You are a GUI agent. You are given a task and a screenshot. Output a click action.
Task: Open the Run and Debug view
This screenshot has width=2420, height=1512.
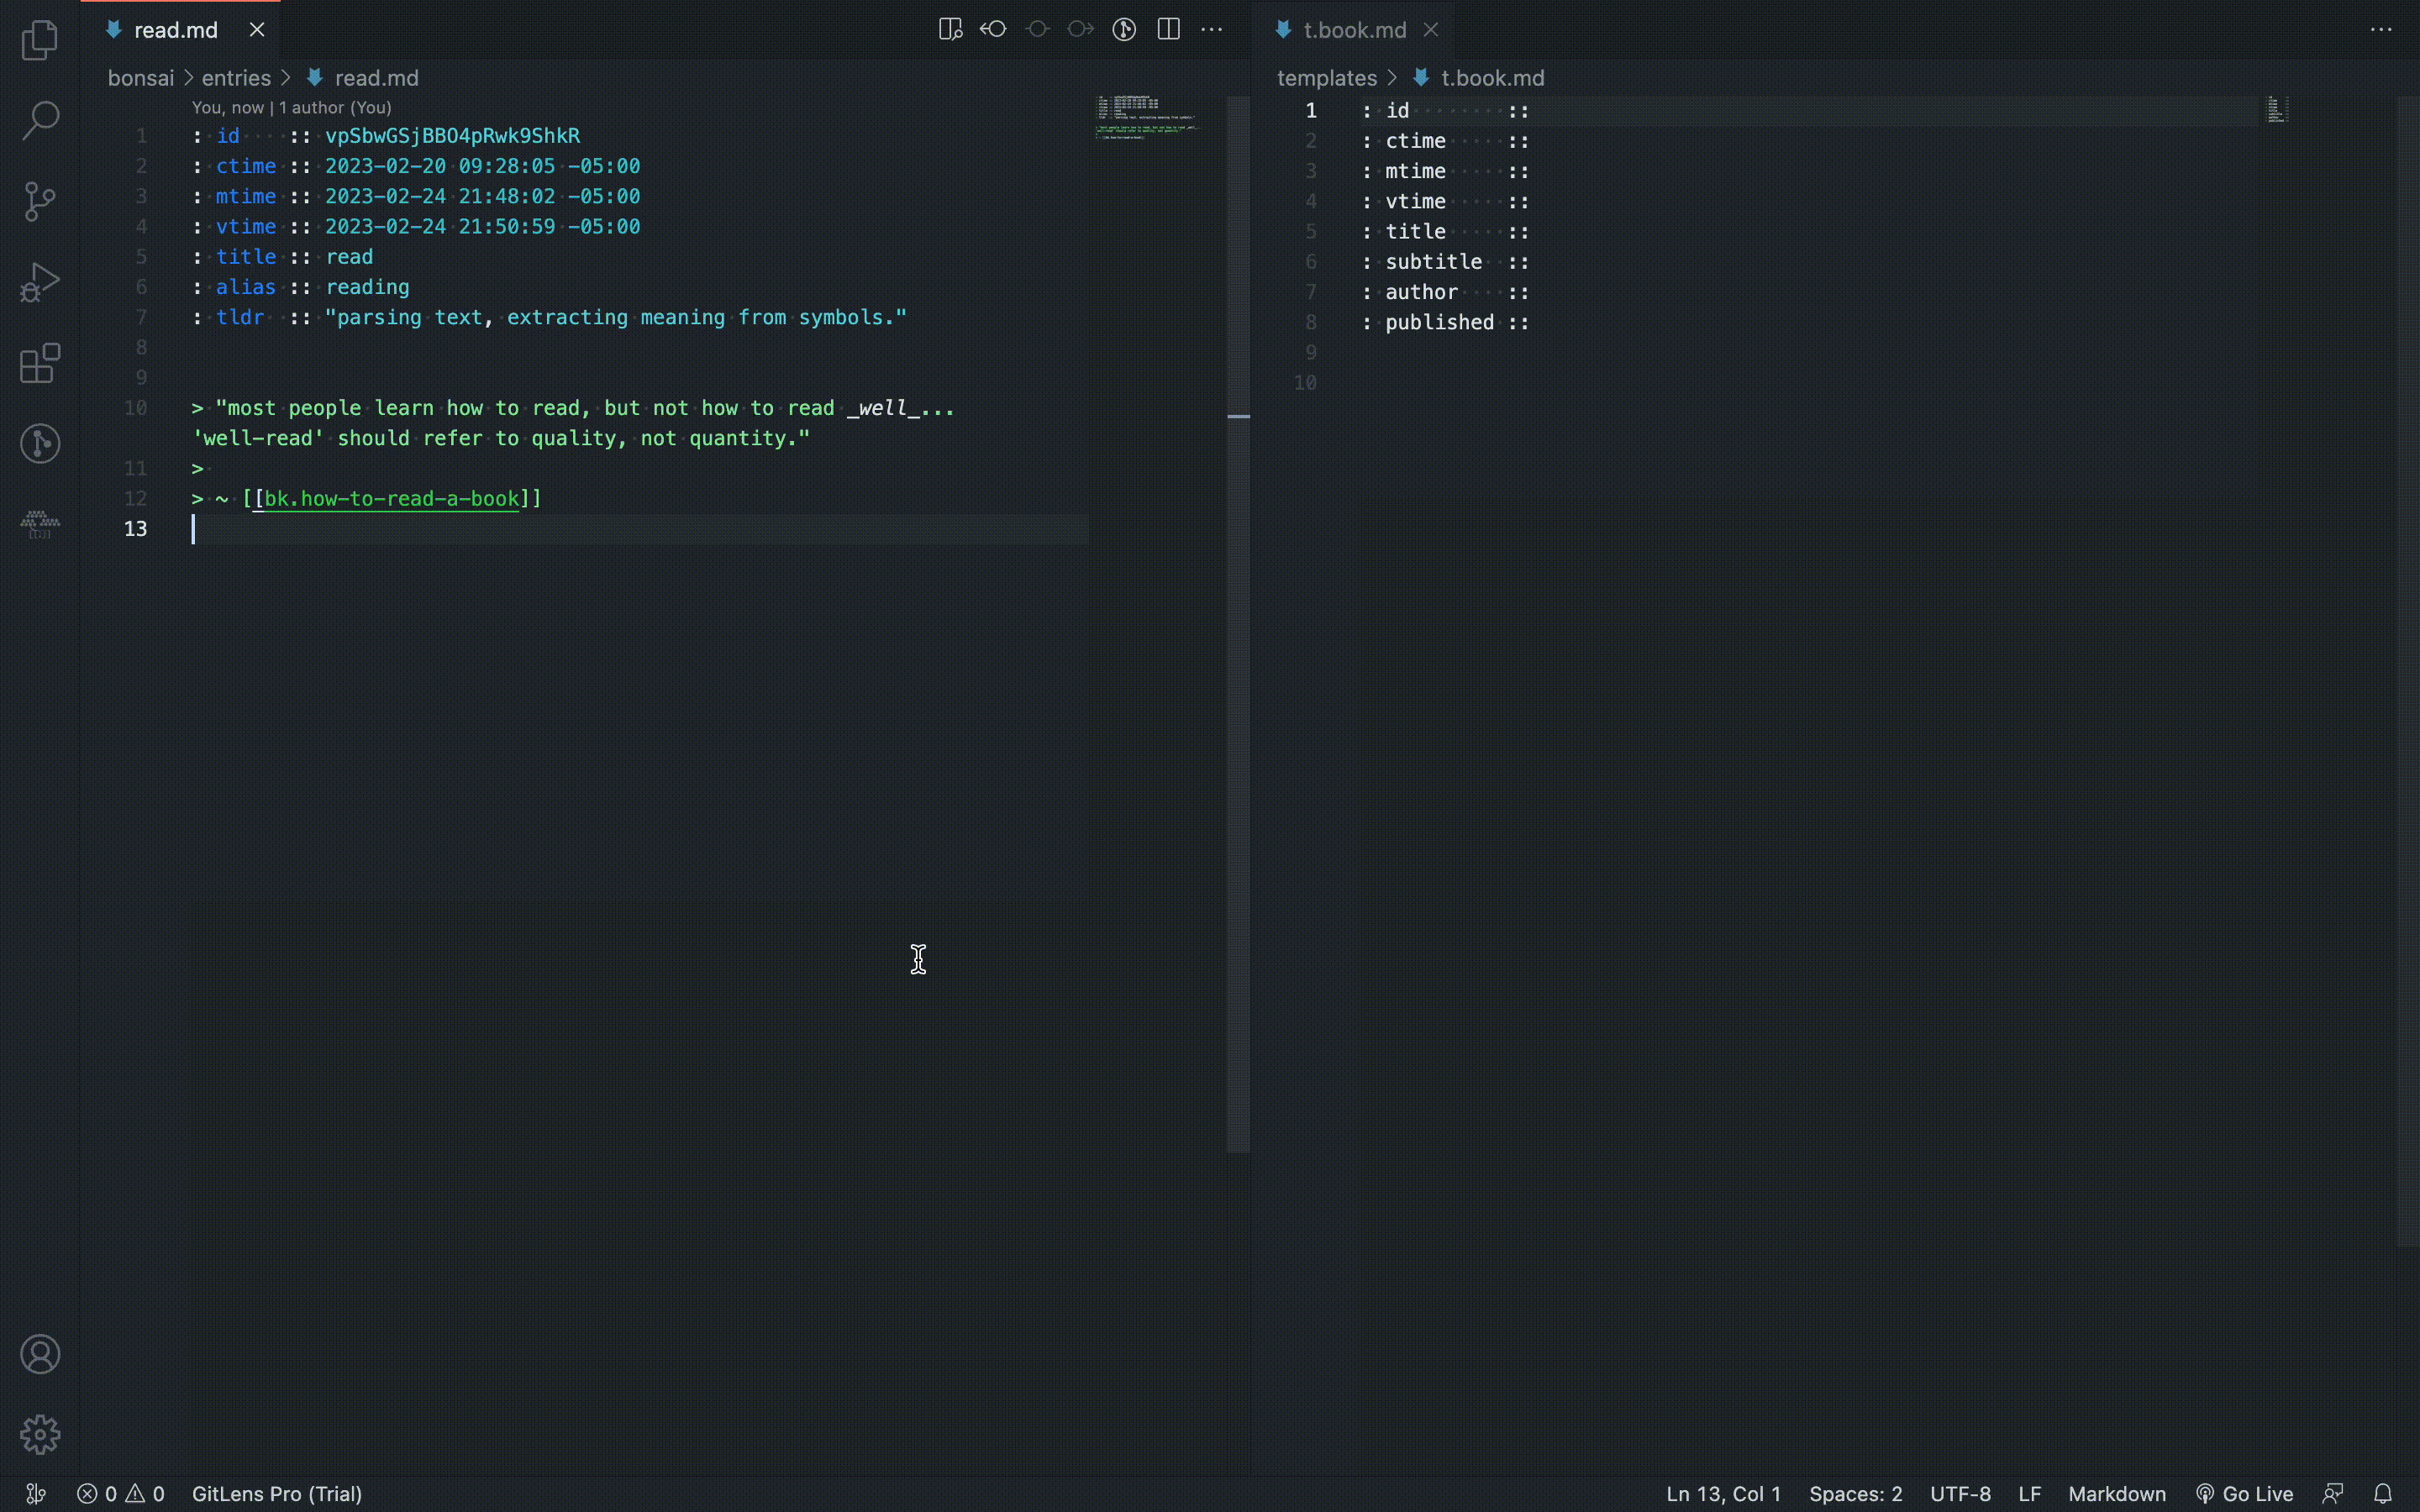[x=40, y=282]
